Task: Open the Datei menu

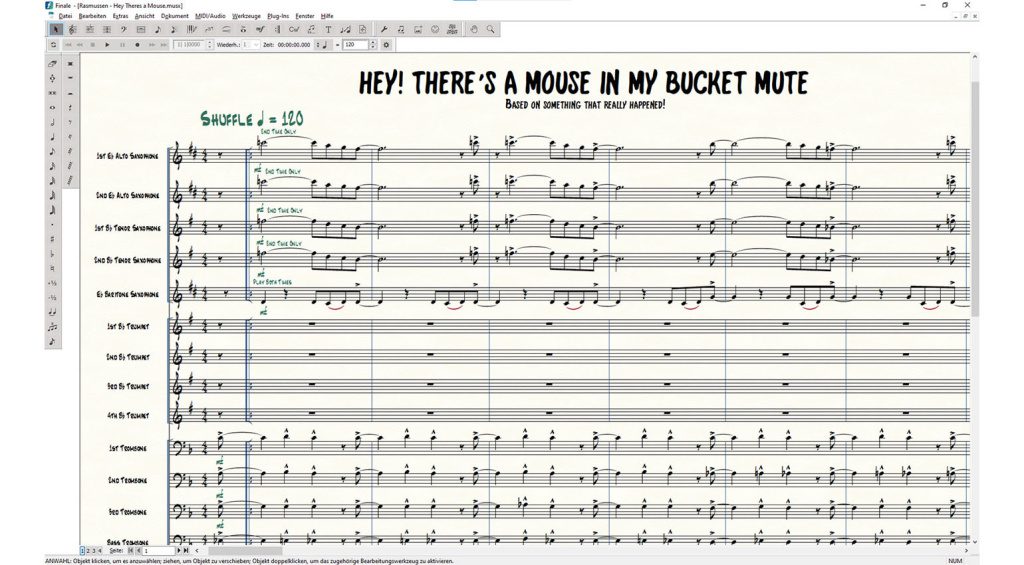Action: pos(65,16)
